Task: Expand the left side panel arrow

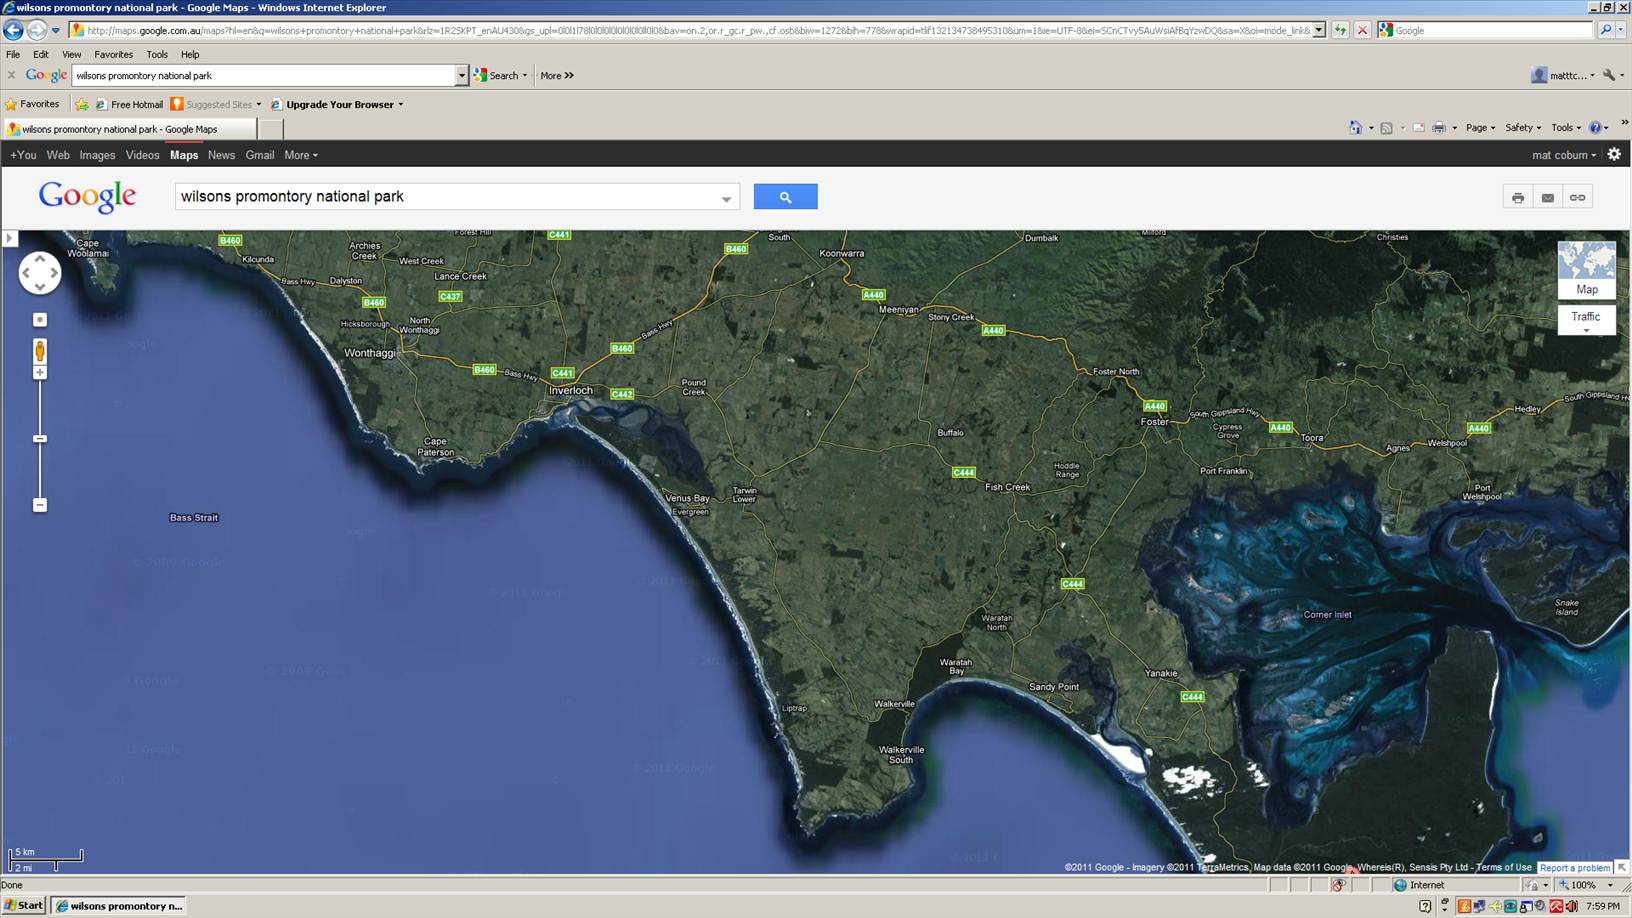Action: pos(9,238)
